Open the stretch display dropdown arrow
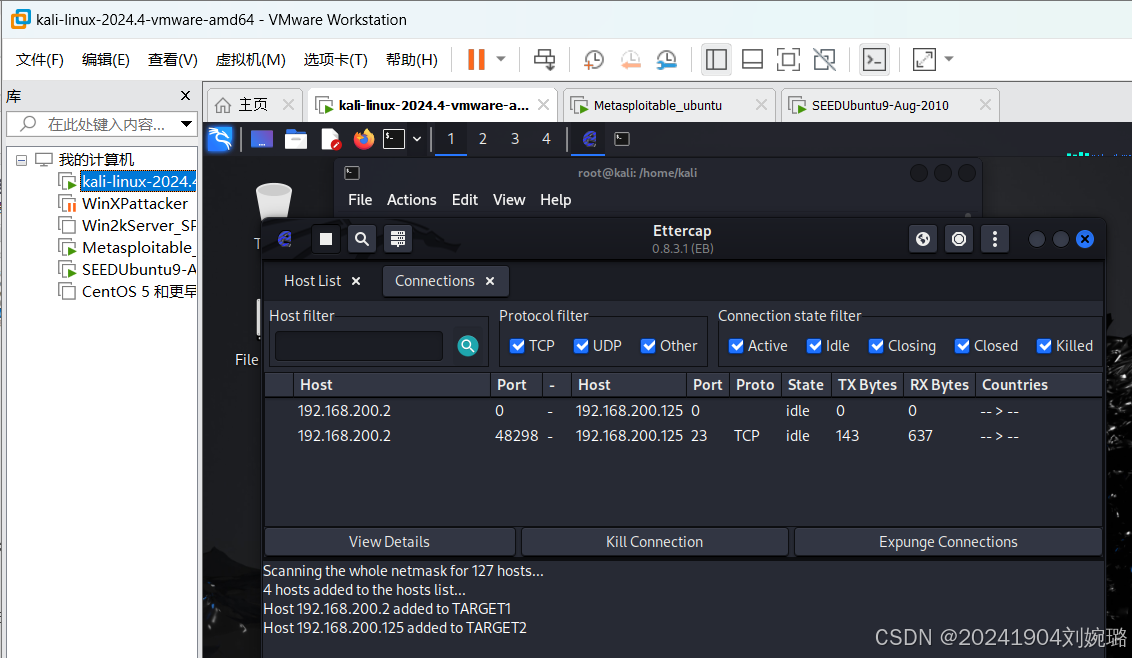This screenshot has width=1132, height=658. point(949,59)
